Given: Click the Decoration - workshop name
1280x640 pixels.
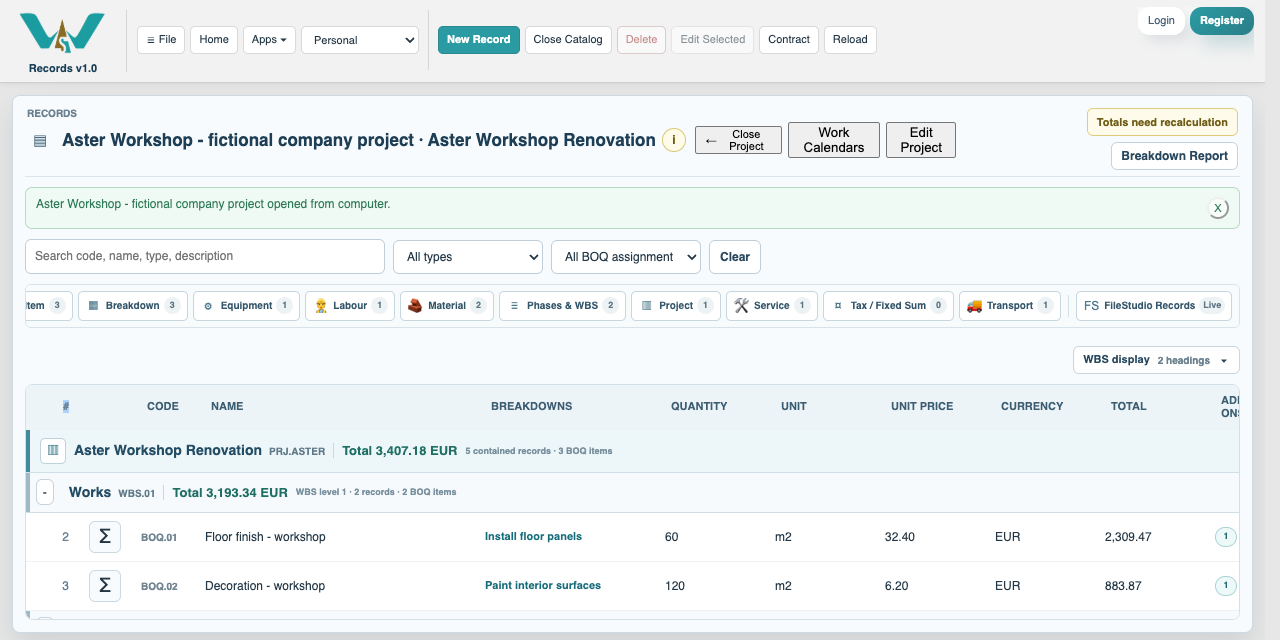Looking at the screenshot, I should coord(265,586).
